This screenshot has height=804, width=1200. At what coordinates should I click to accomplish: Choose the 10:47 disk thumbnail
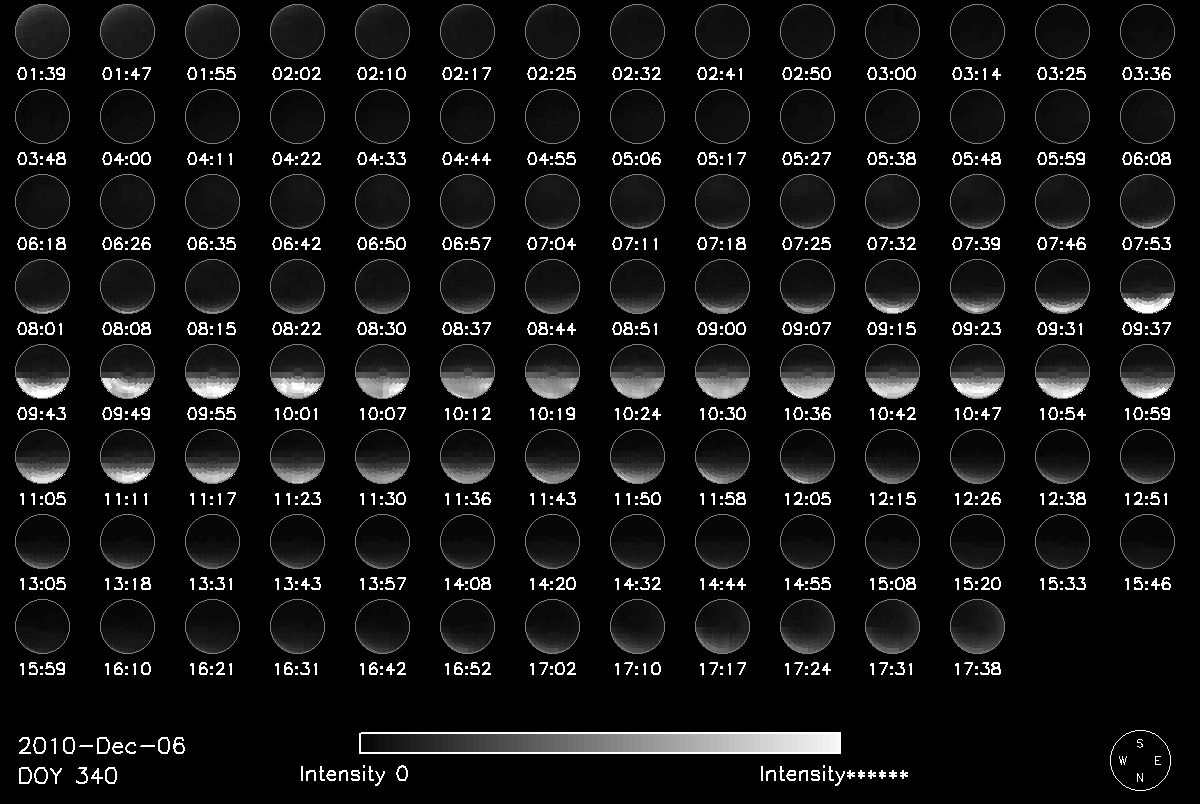click(977, 373)
